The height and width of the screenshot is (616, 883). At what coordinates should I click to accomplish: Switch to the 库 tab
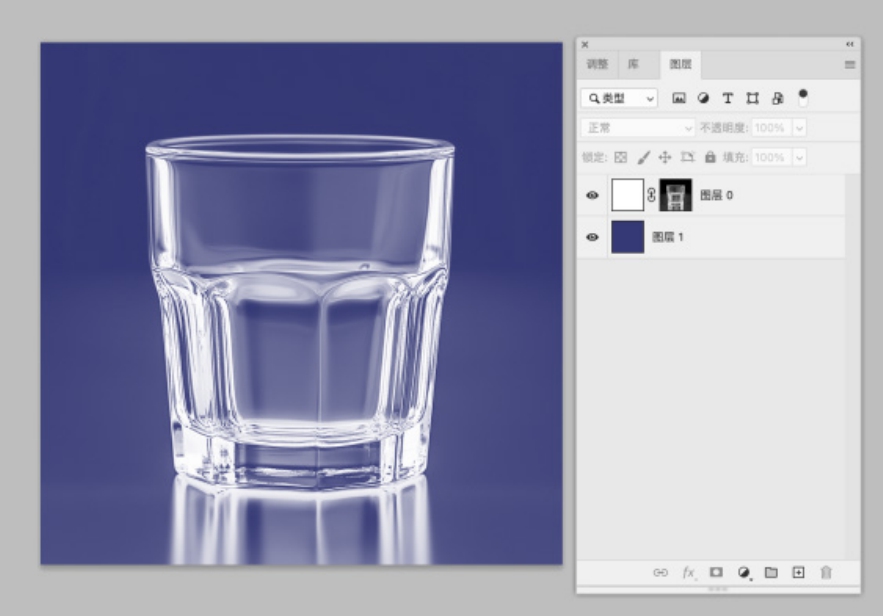(633, 64)
